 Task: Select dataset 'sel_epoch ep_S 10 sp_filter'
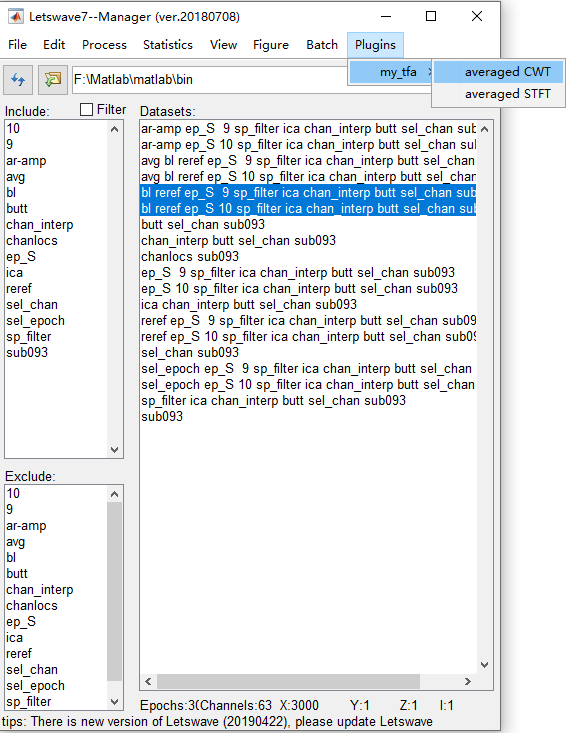308,385
